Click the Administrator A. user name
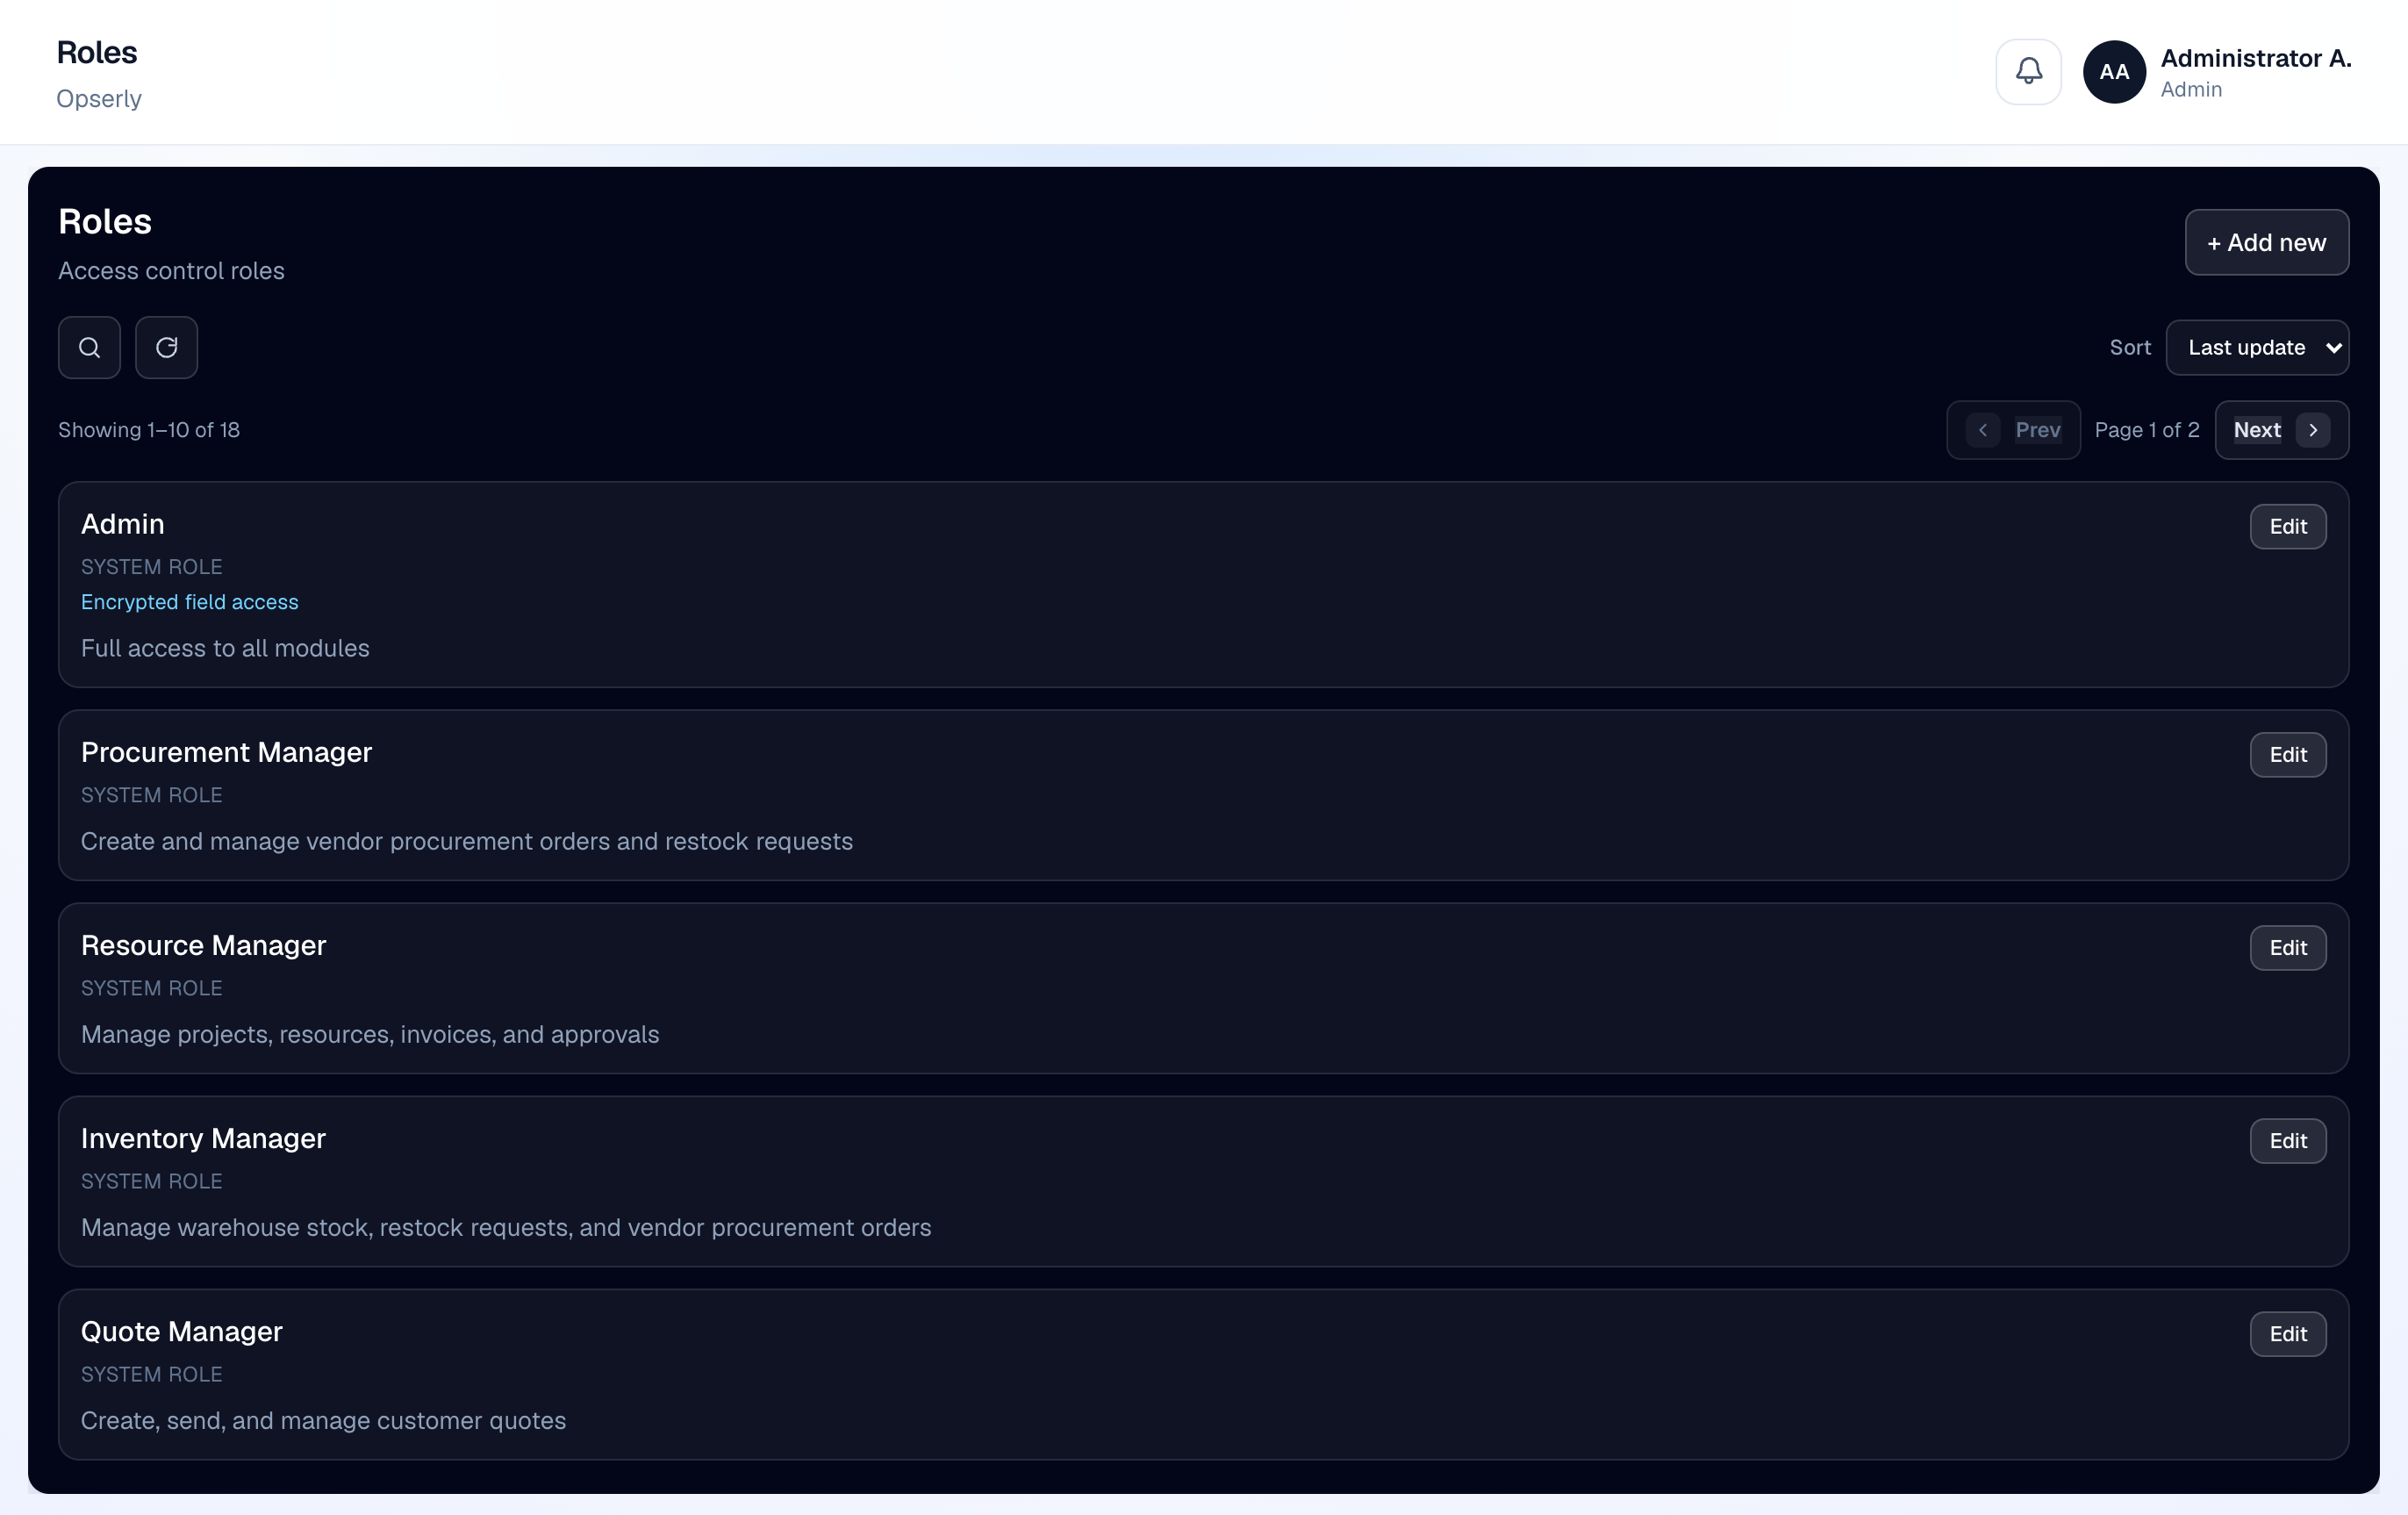 coord(2256,58)
